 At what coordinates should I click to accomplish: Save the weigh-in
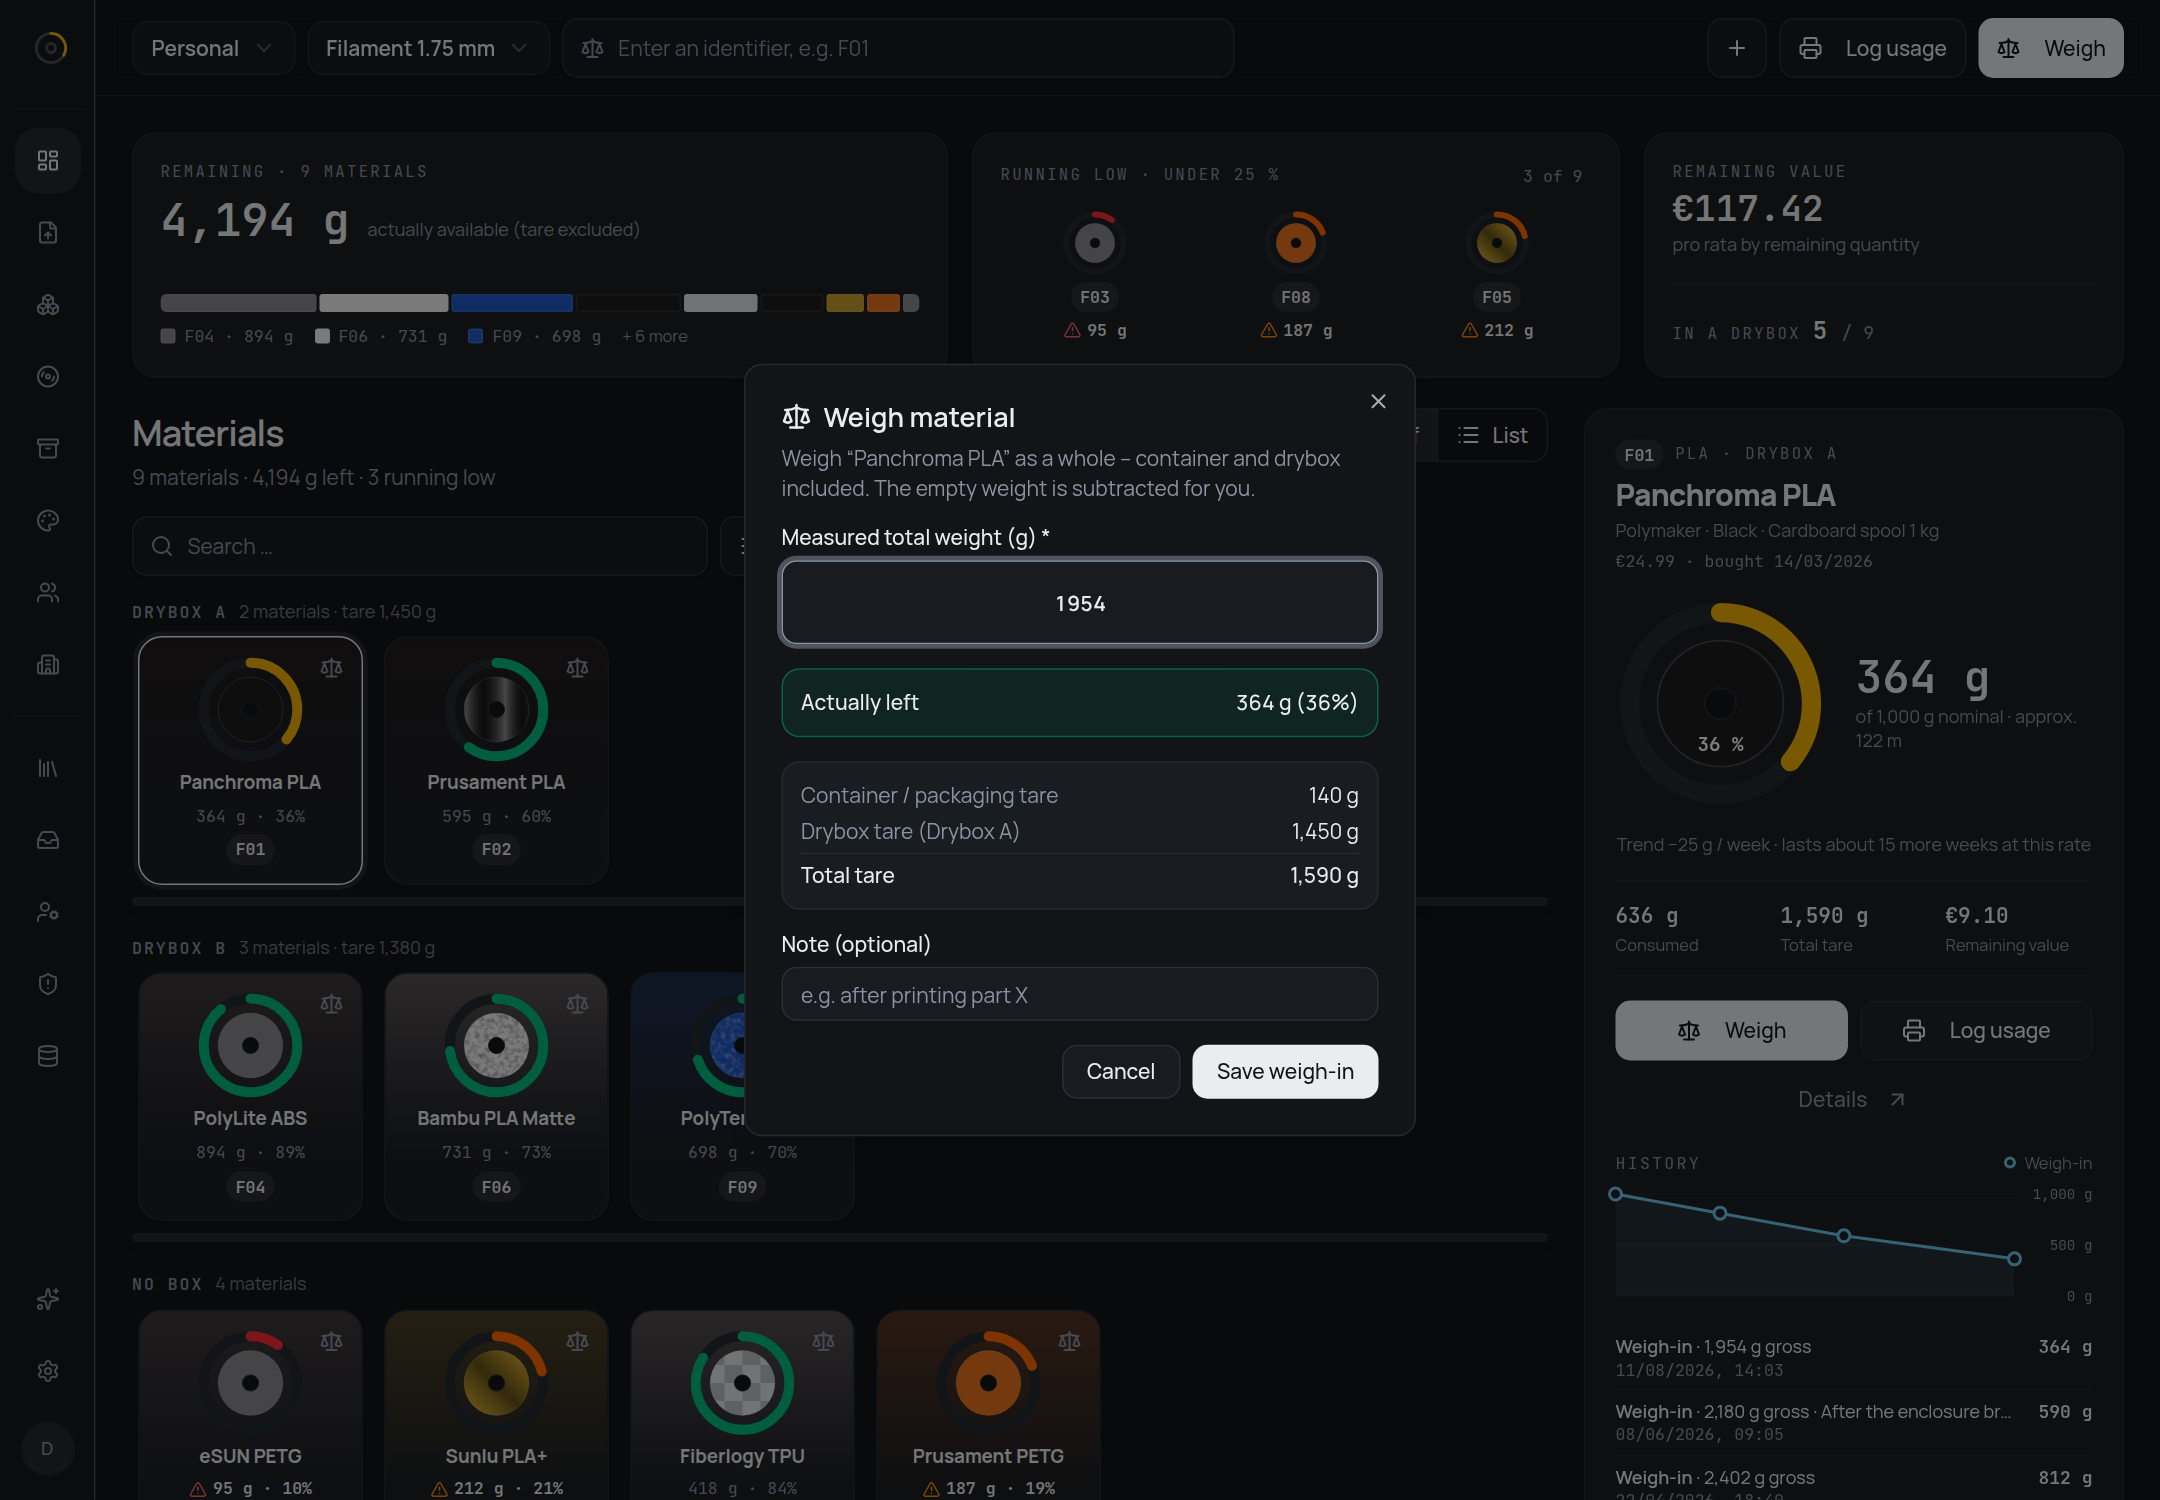coord(1285,1071)
